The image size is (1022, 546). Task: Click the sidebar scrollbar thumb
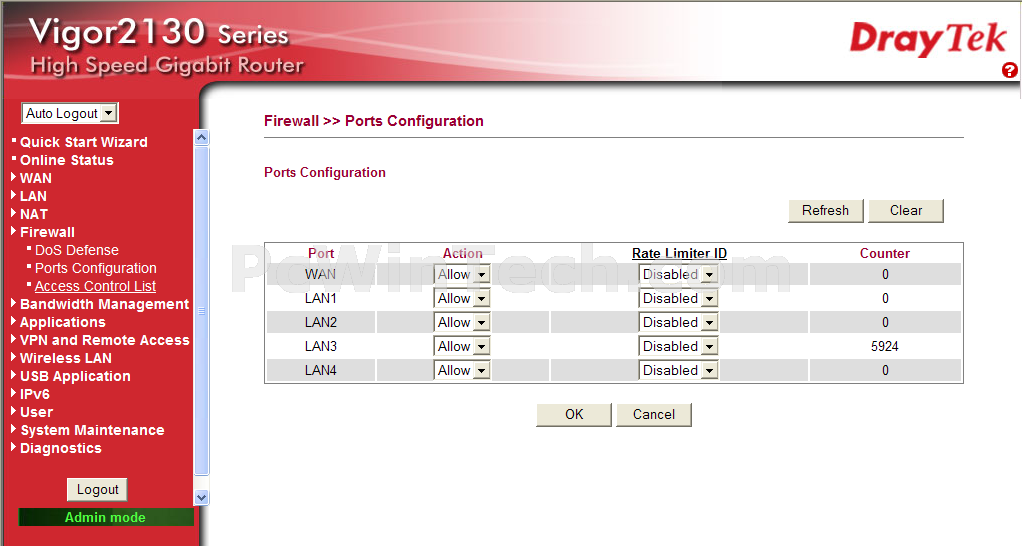[x=201, y=311]
